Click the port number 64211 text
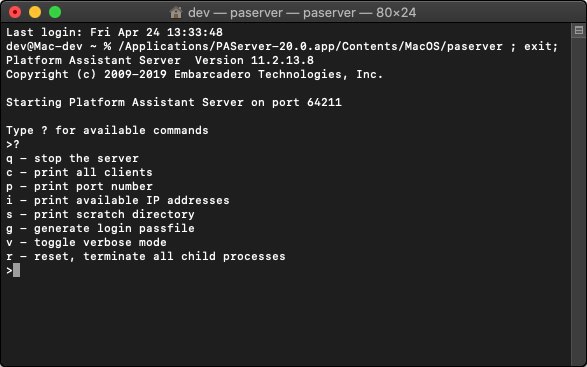 pos(324,102)
